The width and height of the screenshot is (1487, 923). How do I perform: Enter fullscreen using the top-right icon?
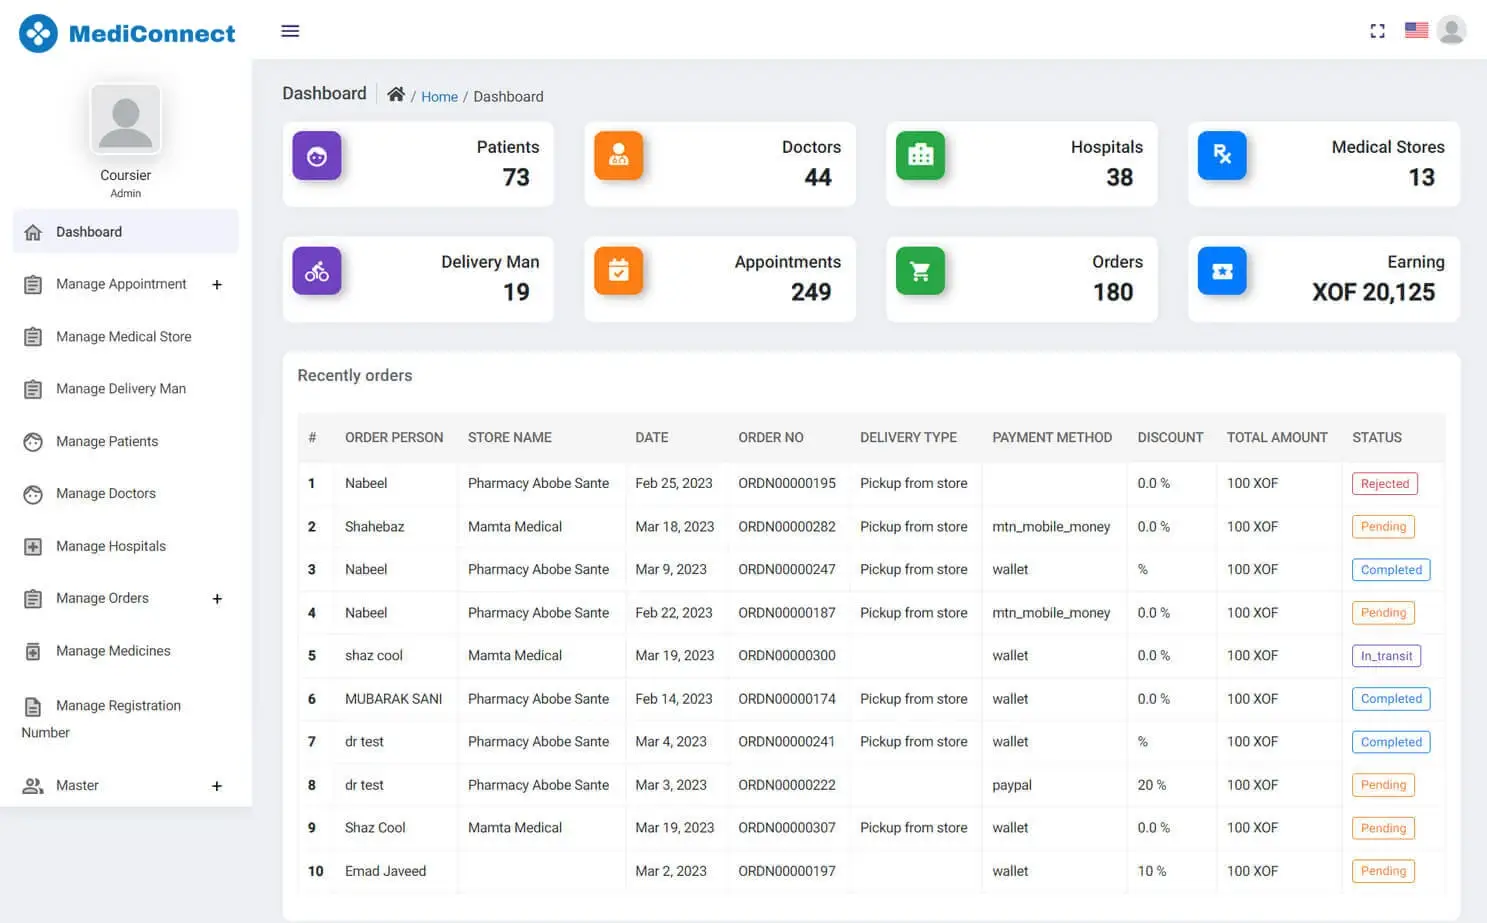(1377, 31)
